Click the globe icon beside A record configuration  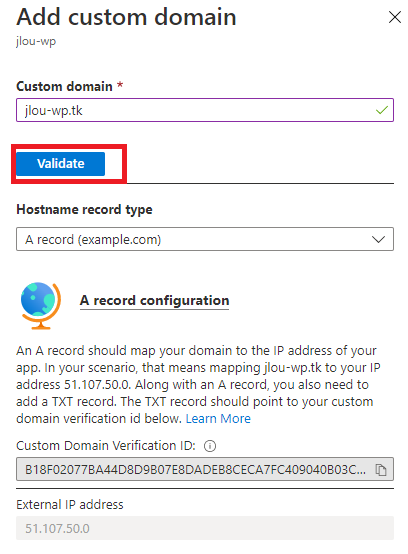click(40, 306)
